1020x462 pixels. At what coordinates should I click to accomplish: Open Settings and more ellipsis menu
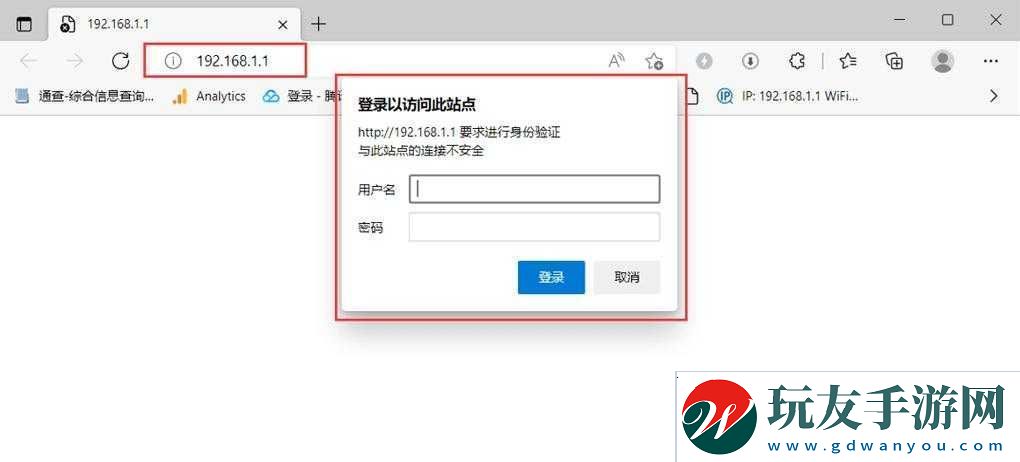tap(991, 61)
